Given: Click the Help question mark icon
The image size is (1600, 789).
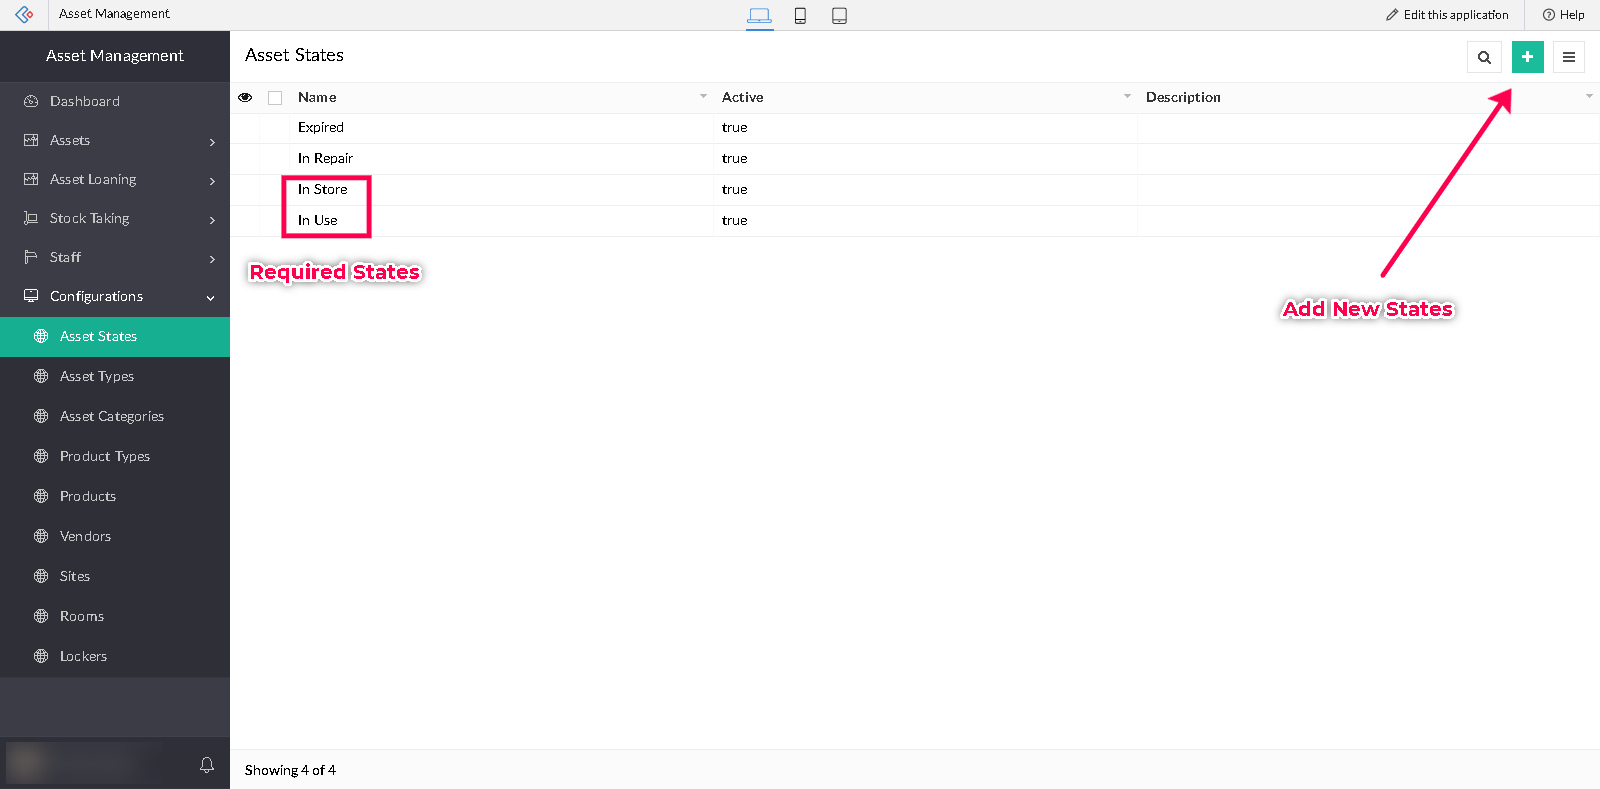Looking at the screenshot, I should [x=1549, y=15].
